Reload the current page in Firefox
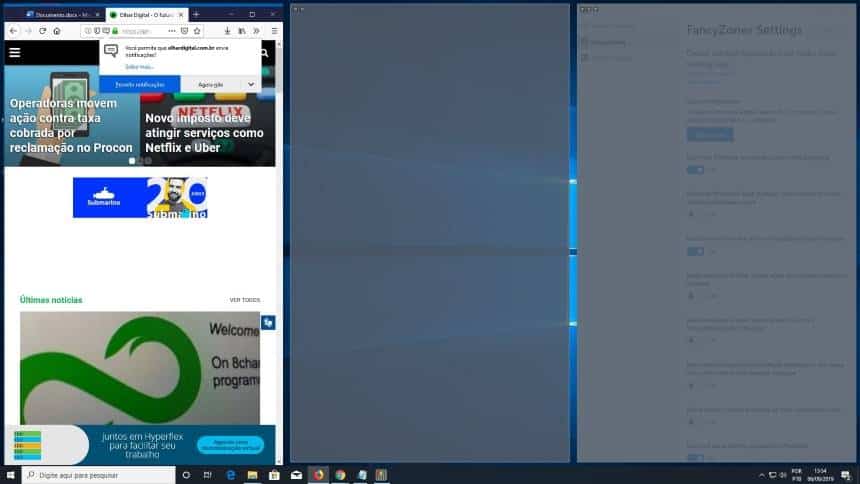The width and height of the screenshot is (860, 484). click(x=42, y=31)
